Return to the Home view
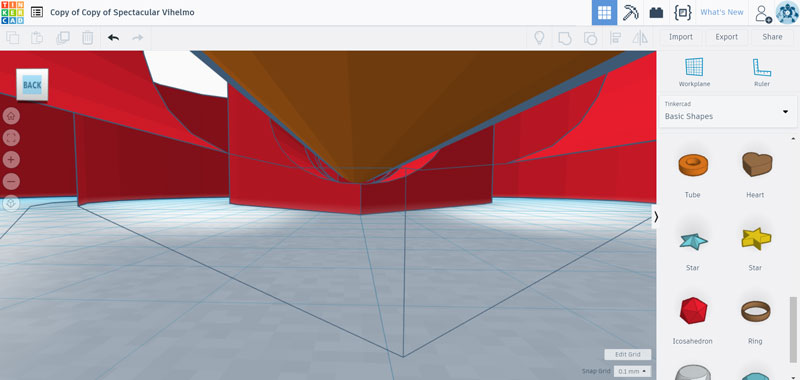Image resolution: width=800 pixels, height=380 pixels. [11, 116]
